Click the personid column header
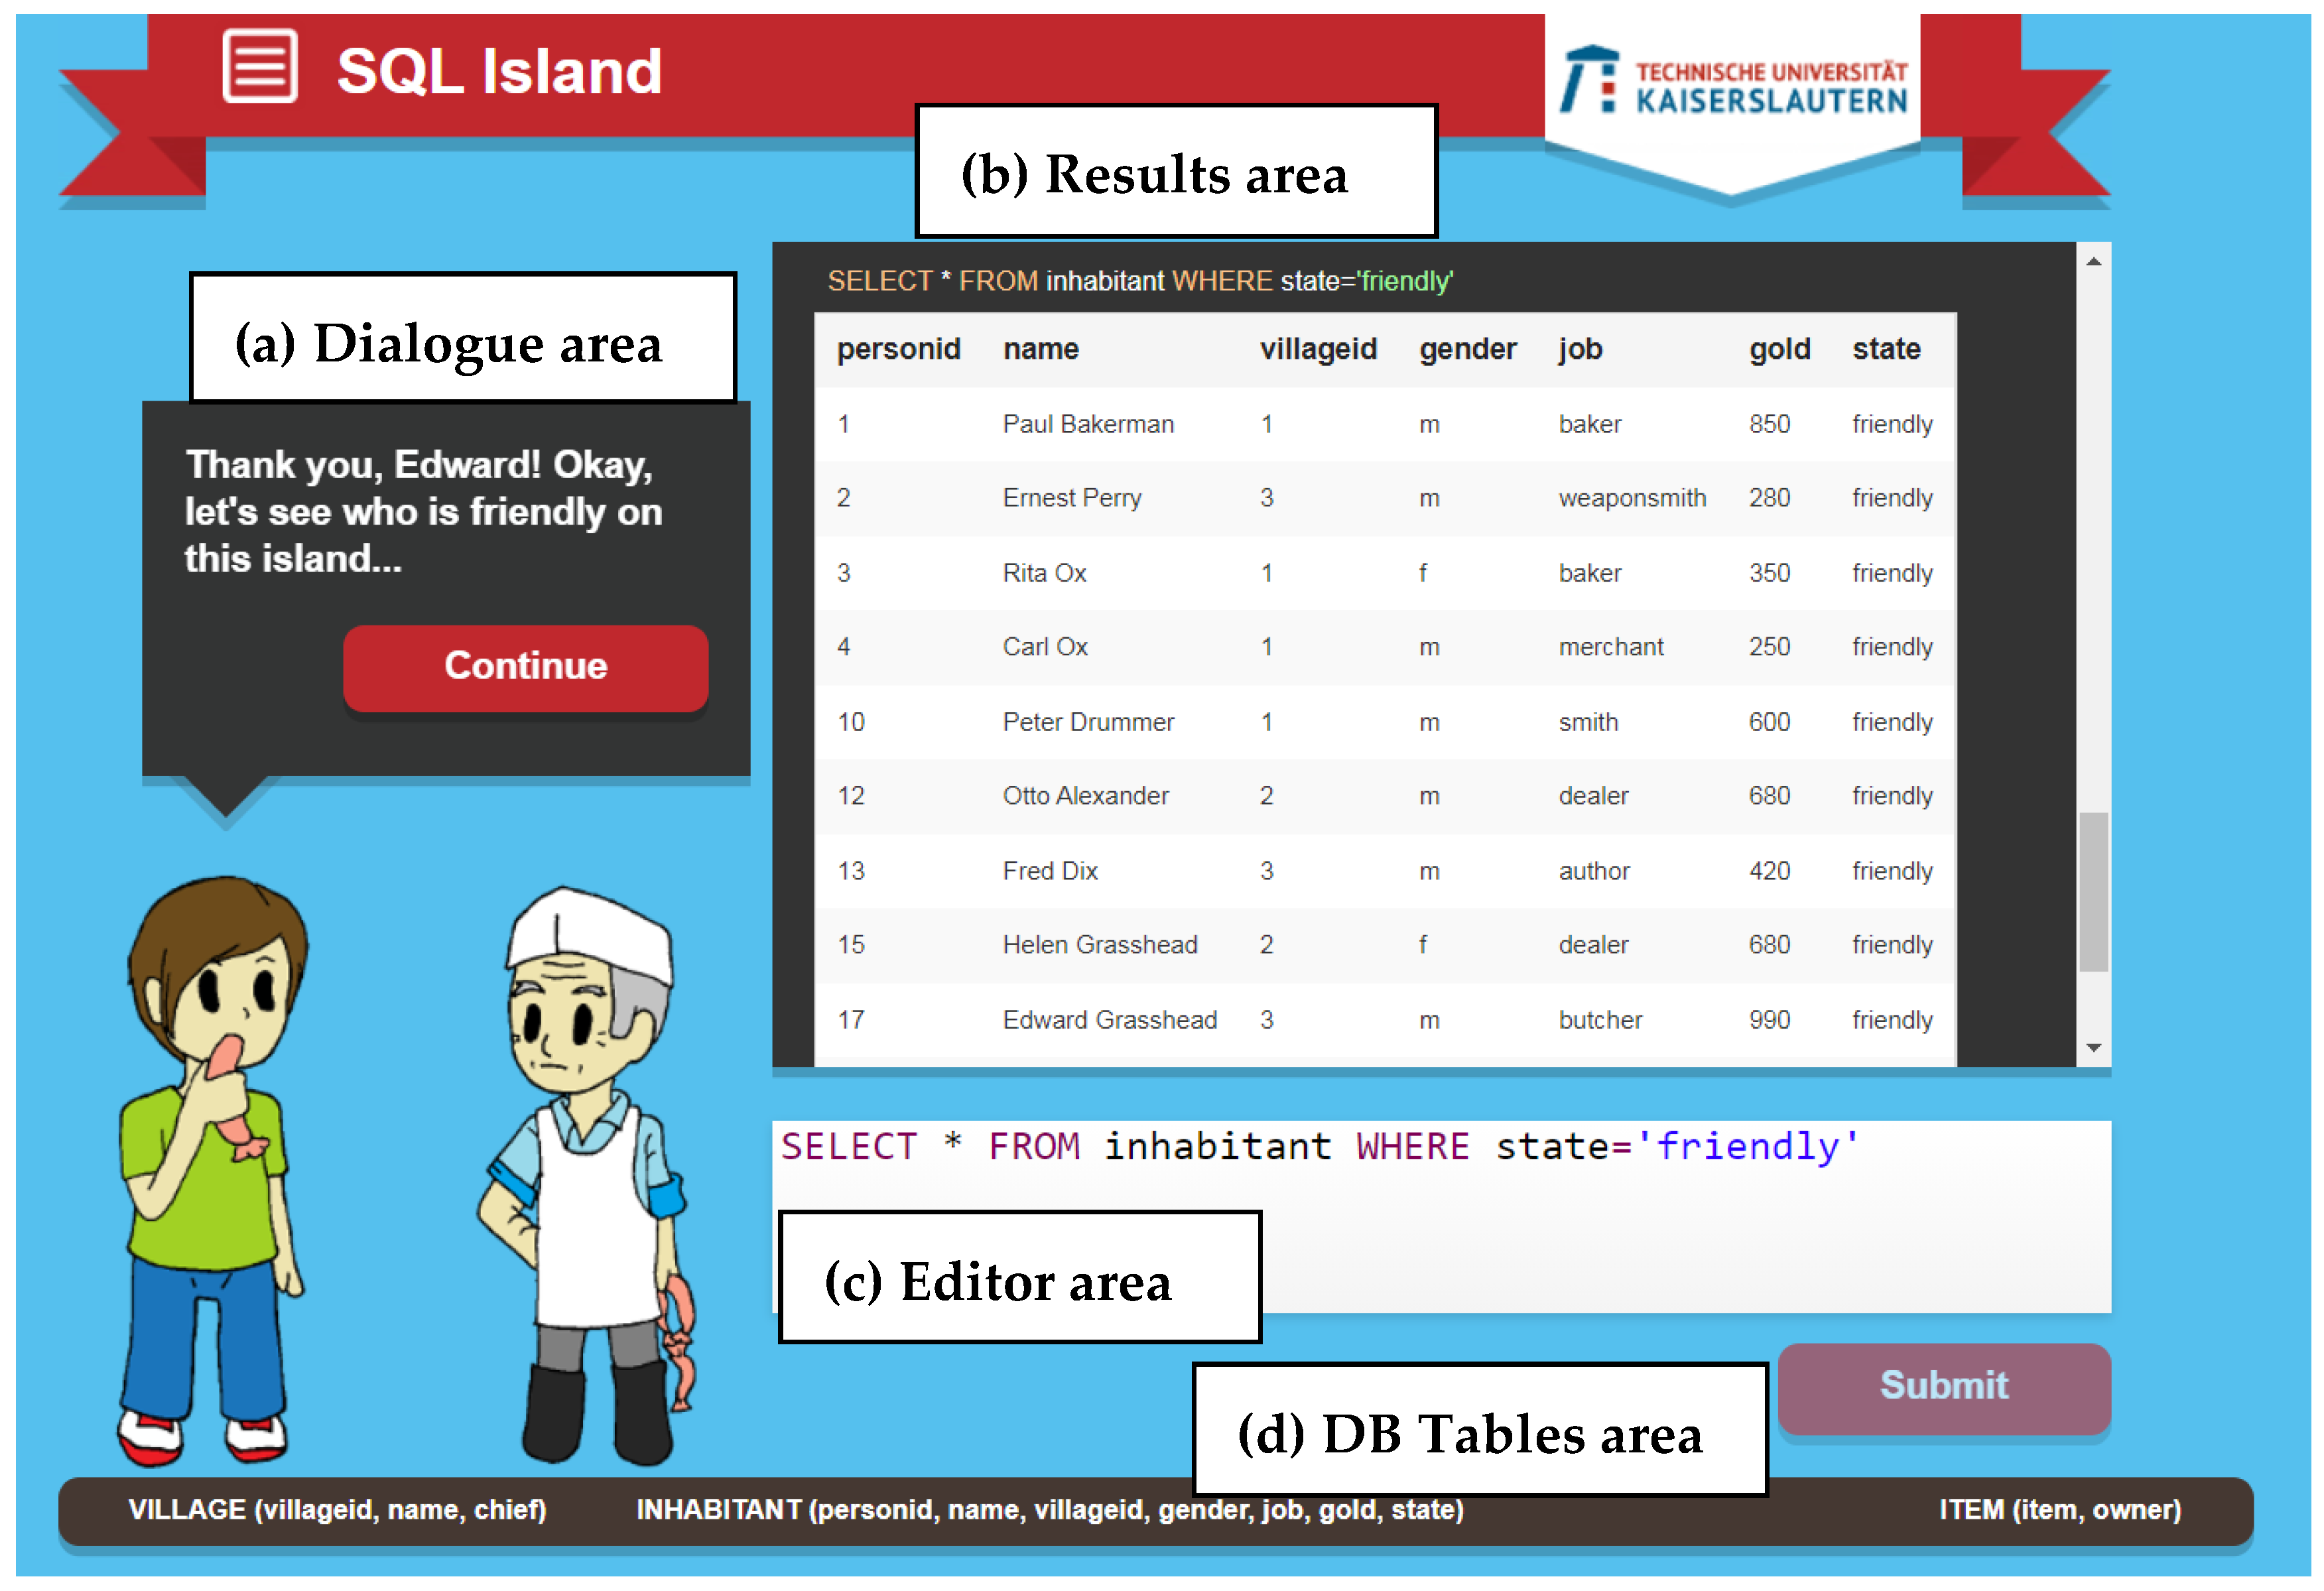The width and height of the screenshot is (2324, 1591). pyautogui.click(x=898, y=349)
